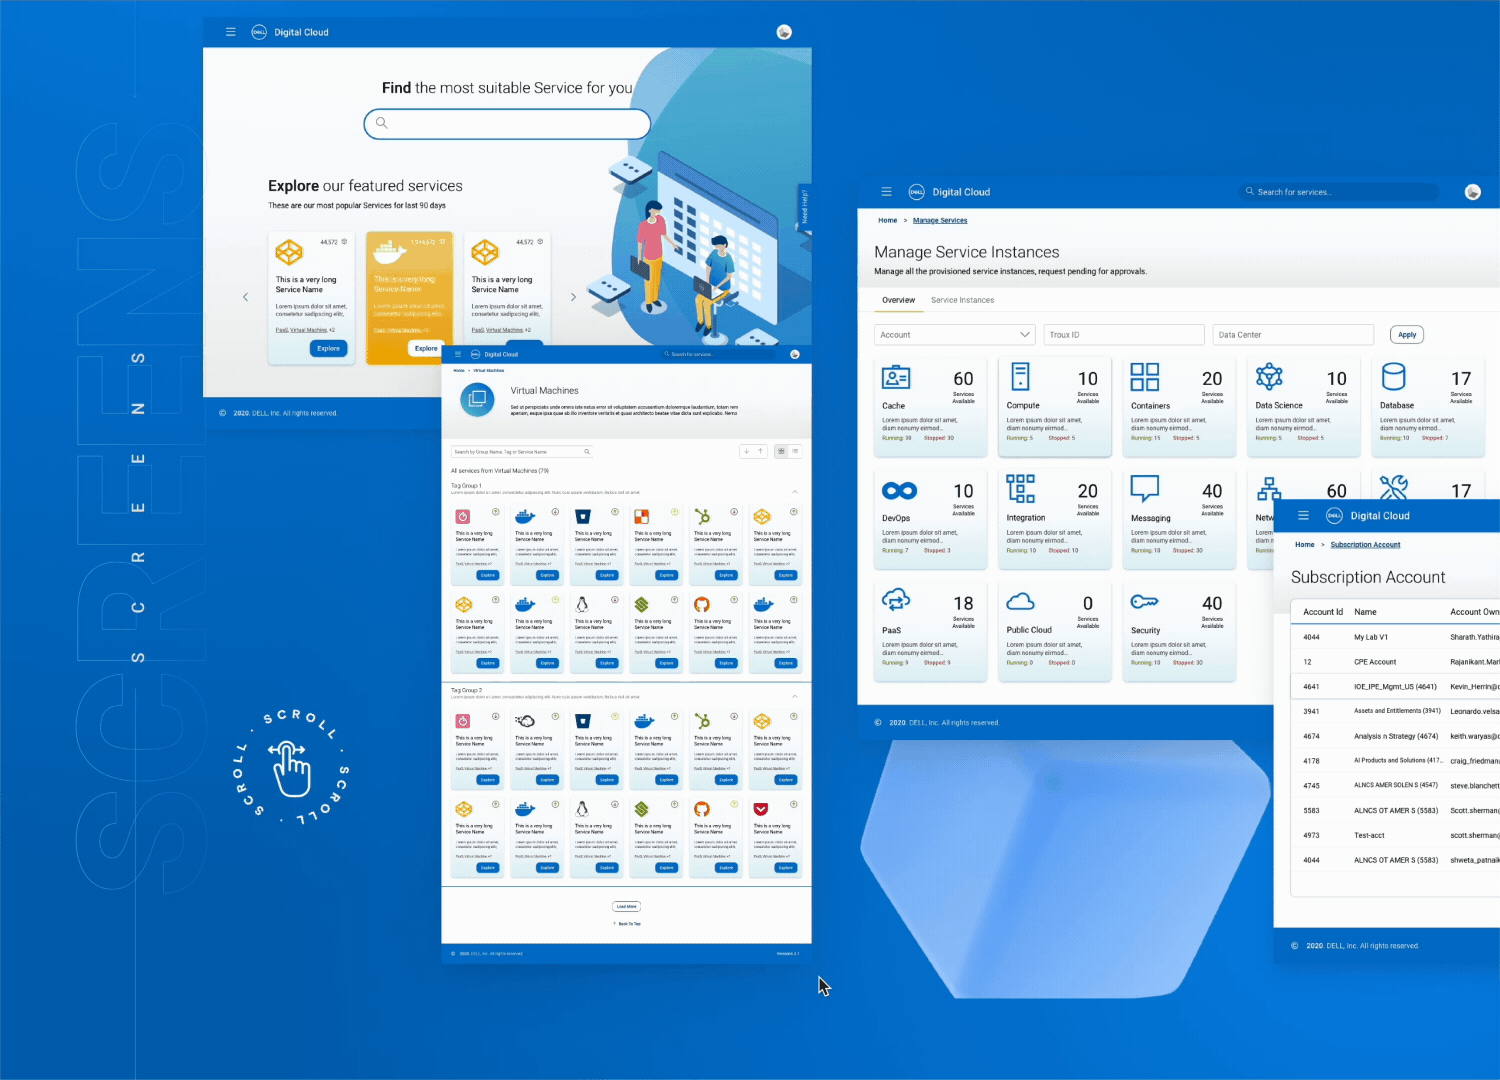Viewport: 1500px width, 1080px height.
Task: Click the Subscription Account breadcrumb link
Action: click(1365, 545)
